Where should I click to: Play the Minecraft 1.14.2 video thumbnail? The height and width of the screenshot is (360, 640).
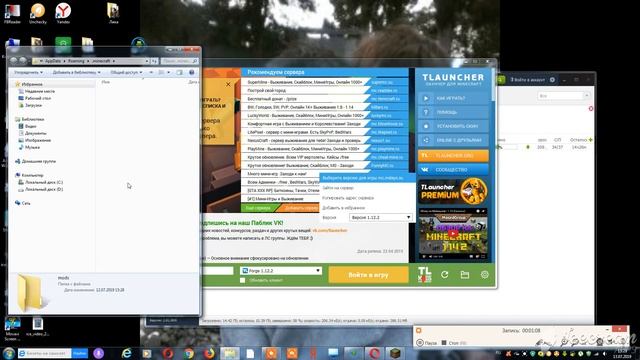pyautogui.click(x=453, y=234)
